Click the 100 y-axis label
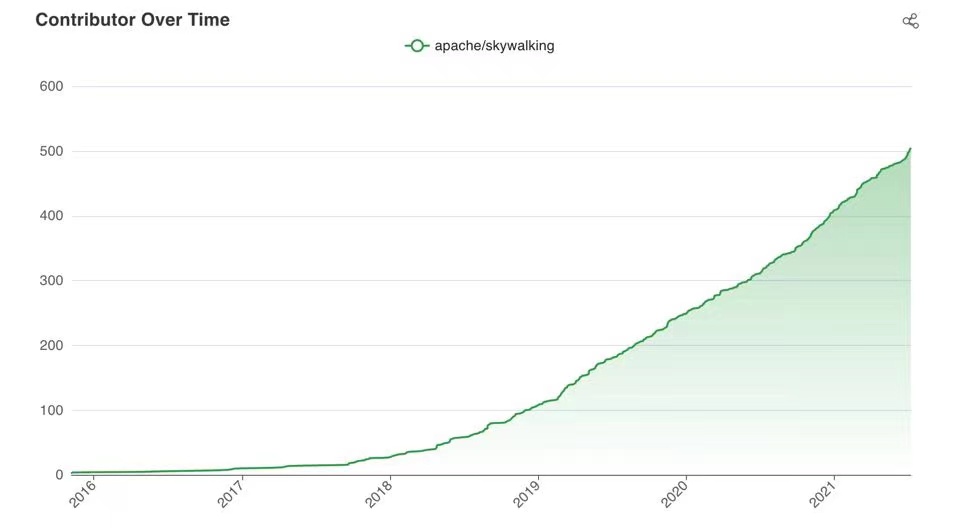 pos(51,410)
